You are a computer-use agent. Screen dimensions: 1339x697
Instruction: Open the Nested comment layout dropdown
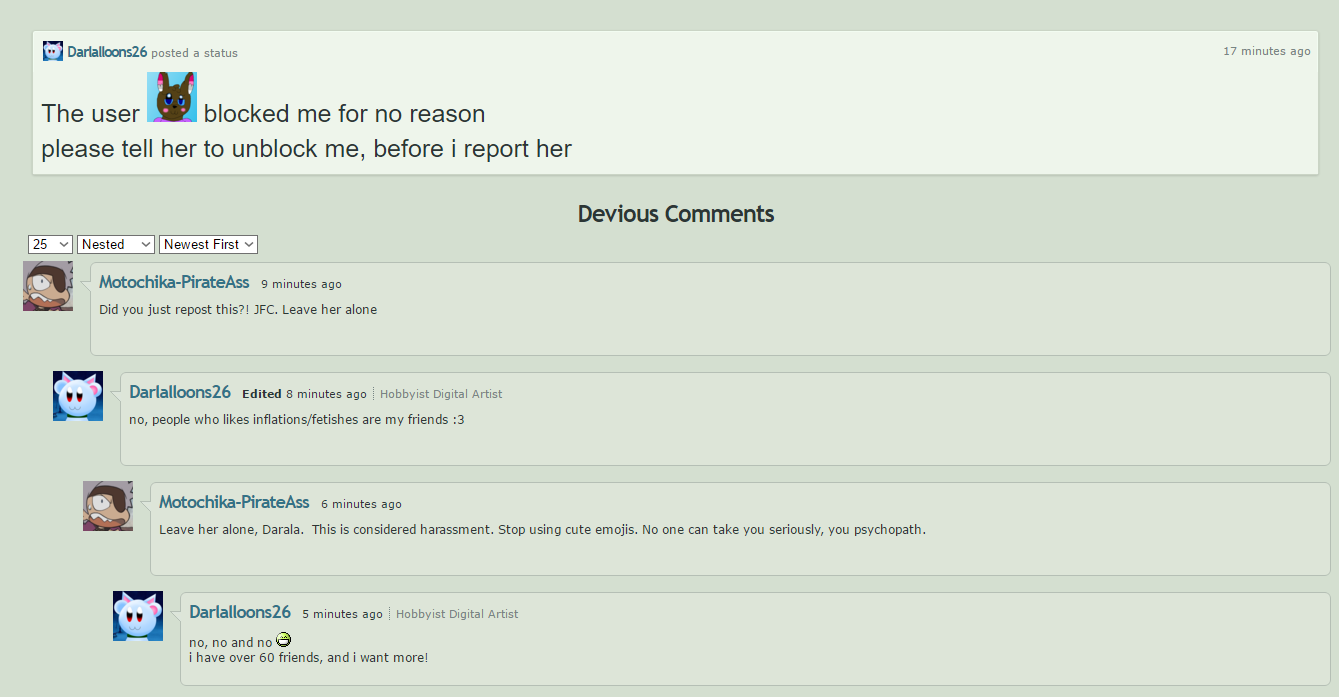[x=116, y=244]
